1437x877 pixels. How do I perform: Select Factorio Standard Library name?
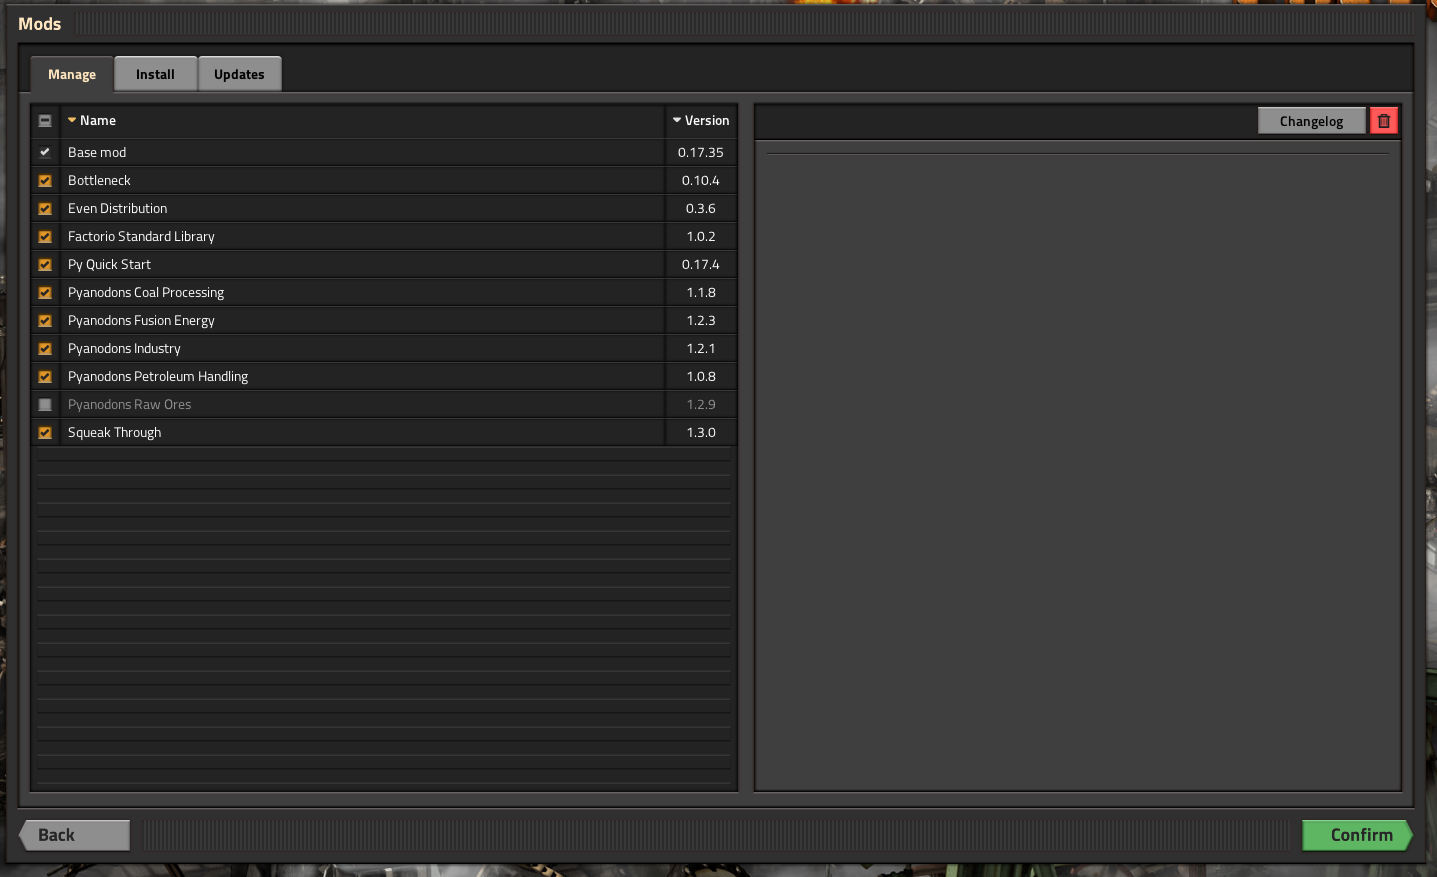(141, 237)
